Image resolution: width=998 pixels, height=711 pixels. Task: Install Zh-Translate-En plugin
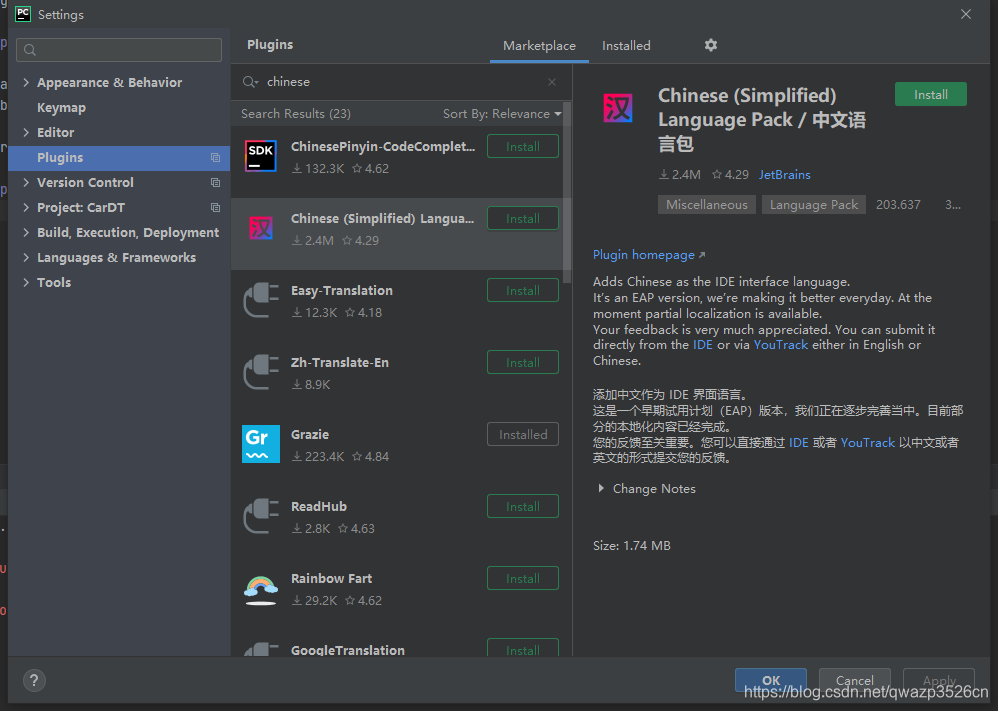[x=523, y=362]
